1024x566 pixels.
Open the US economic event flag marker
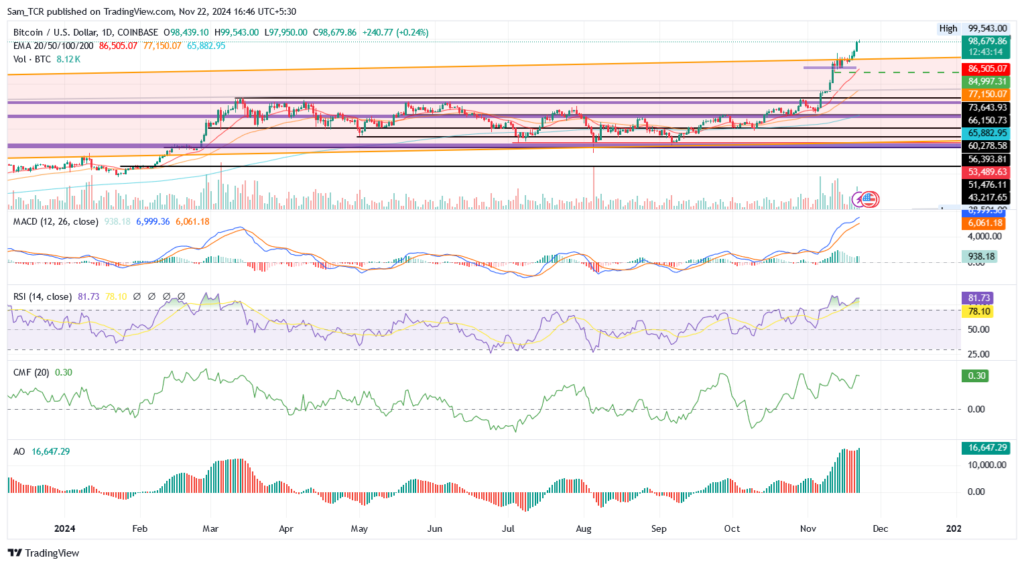[x=871, y=199]
